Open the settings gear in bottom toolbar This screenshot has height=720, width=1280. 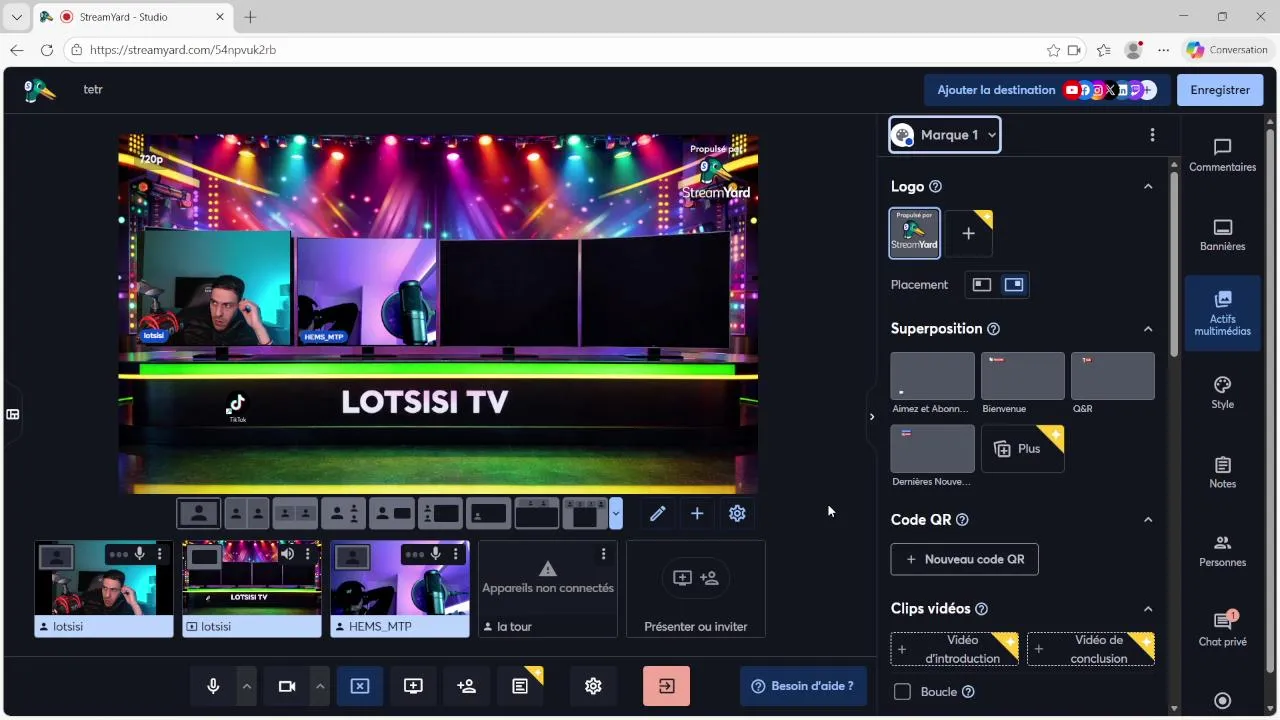coord(593,686)
